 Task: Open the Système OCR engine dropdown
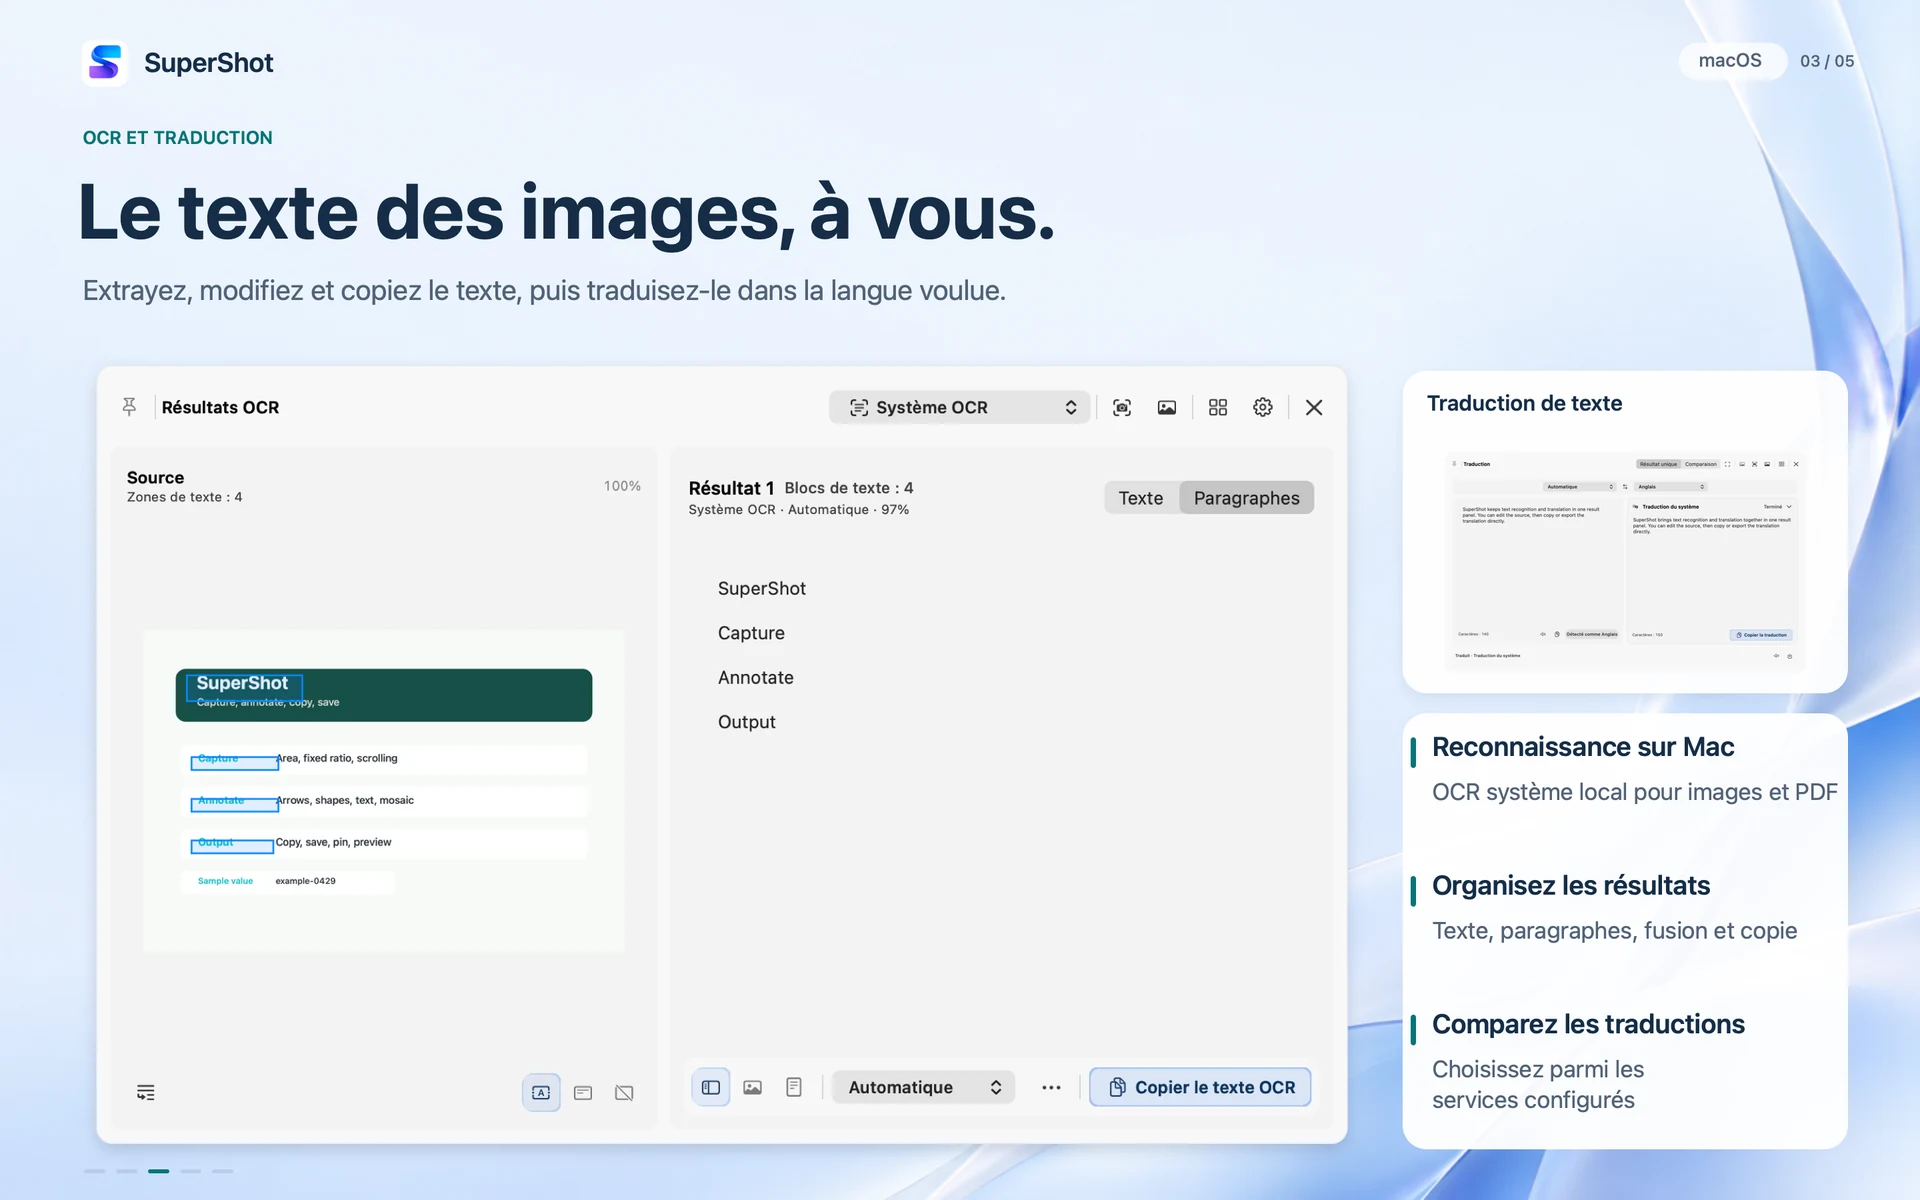tap(959, 407)
